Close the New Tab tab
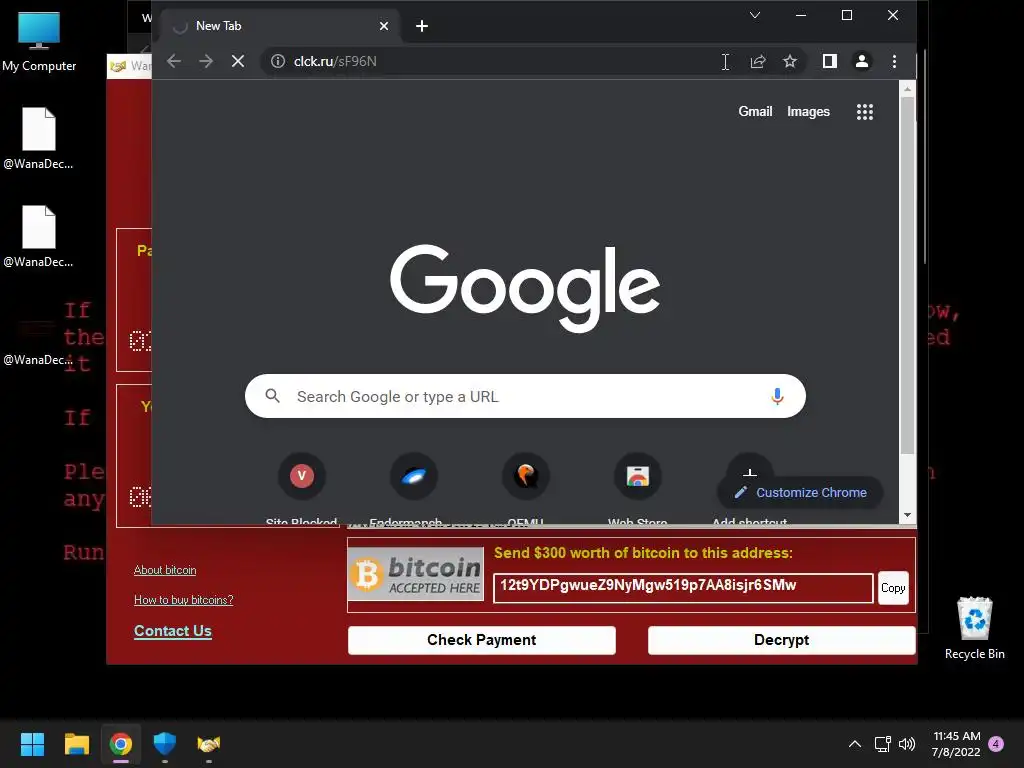The width and height of the screenshot is (1024, 768). (384, 26)
